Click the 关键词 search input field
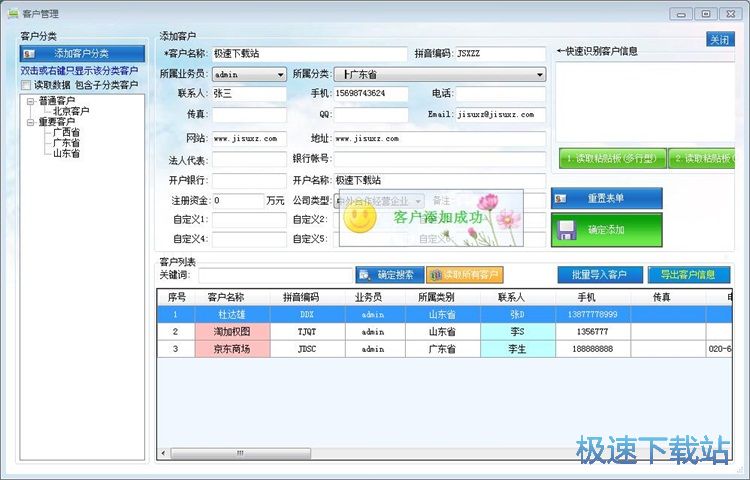Image resolution: width=750 pixels, height=480 pixels. point(276,275)
